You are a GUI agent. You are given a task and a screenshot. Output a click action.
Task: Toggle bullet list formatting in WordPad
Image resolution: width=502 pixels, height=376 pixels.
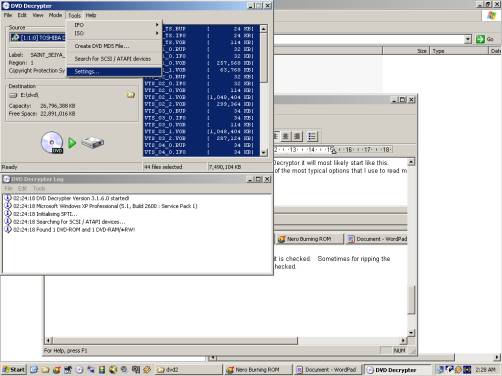[312, 136]
